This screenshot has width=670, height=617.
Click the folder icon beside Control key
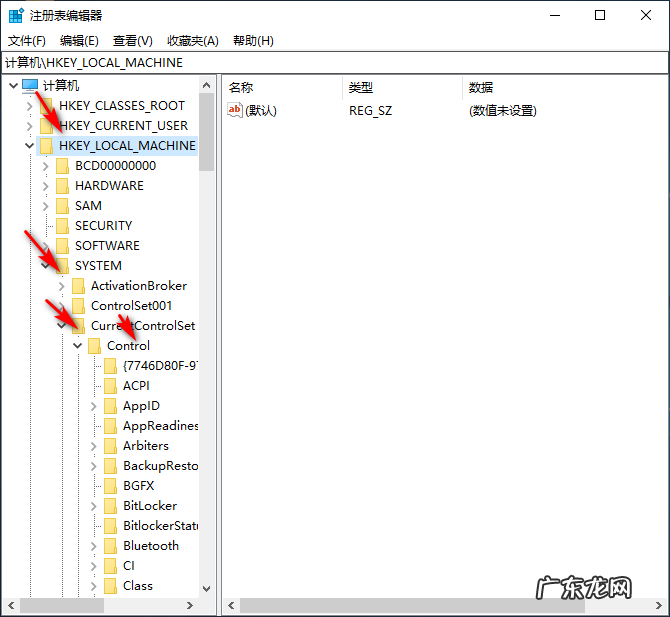pyautogui.click(x=94, y=346)
